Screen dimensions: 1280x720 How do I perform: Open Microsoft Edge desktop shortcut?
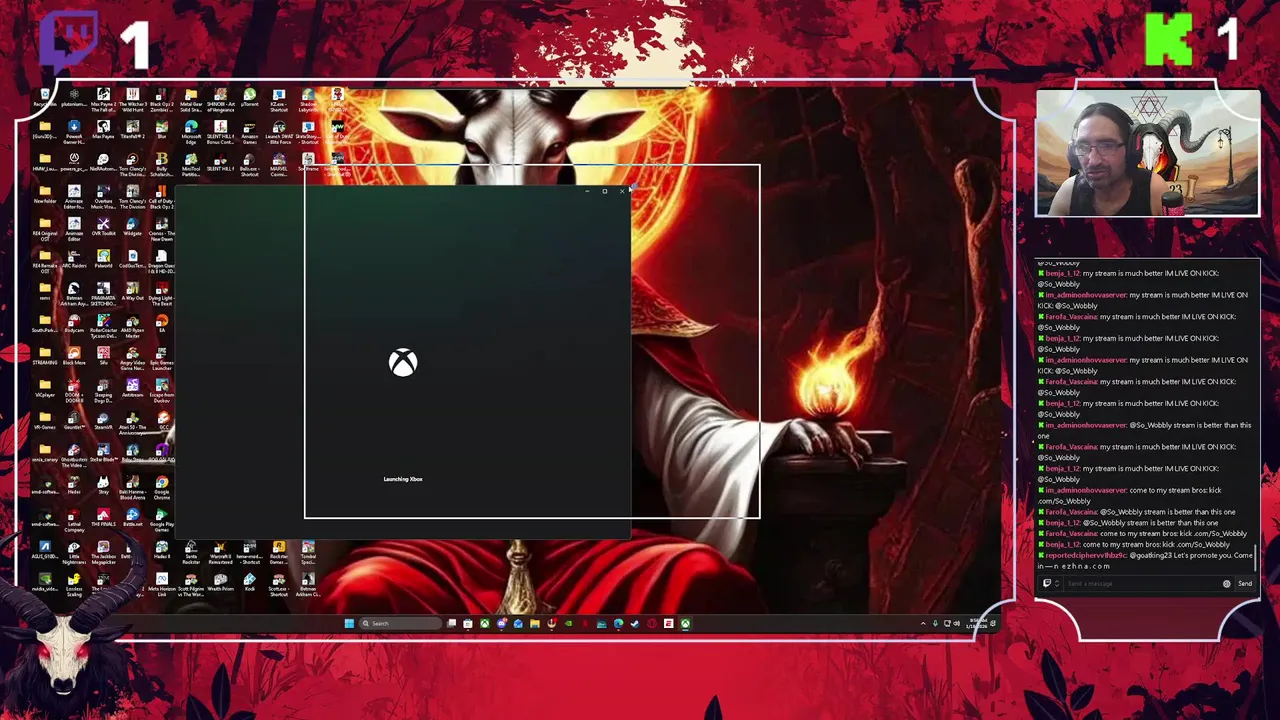[x=192, y=130]
